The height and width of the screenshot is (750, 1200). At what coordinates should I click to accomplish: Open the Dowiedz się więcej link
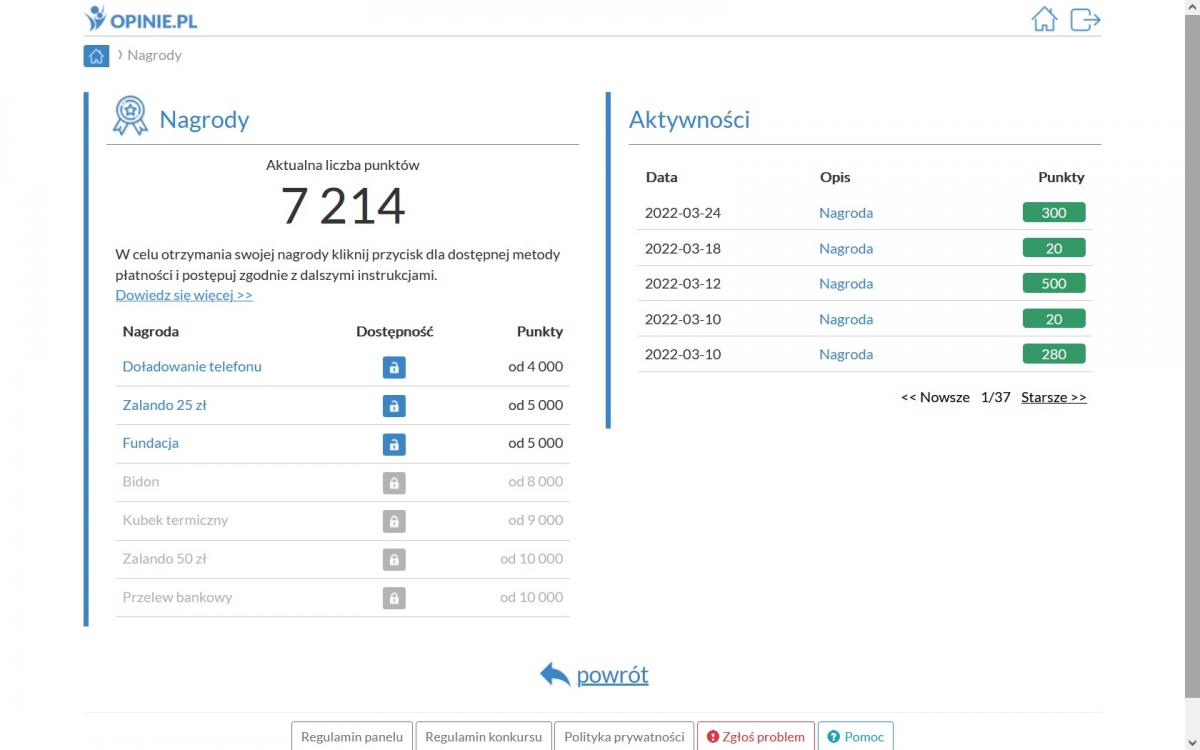coord(184,295)
